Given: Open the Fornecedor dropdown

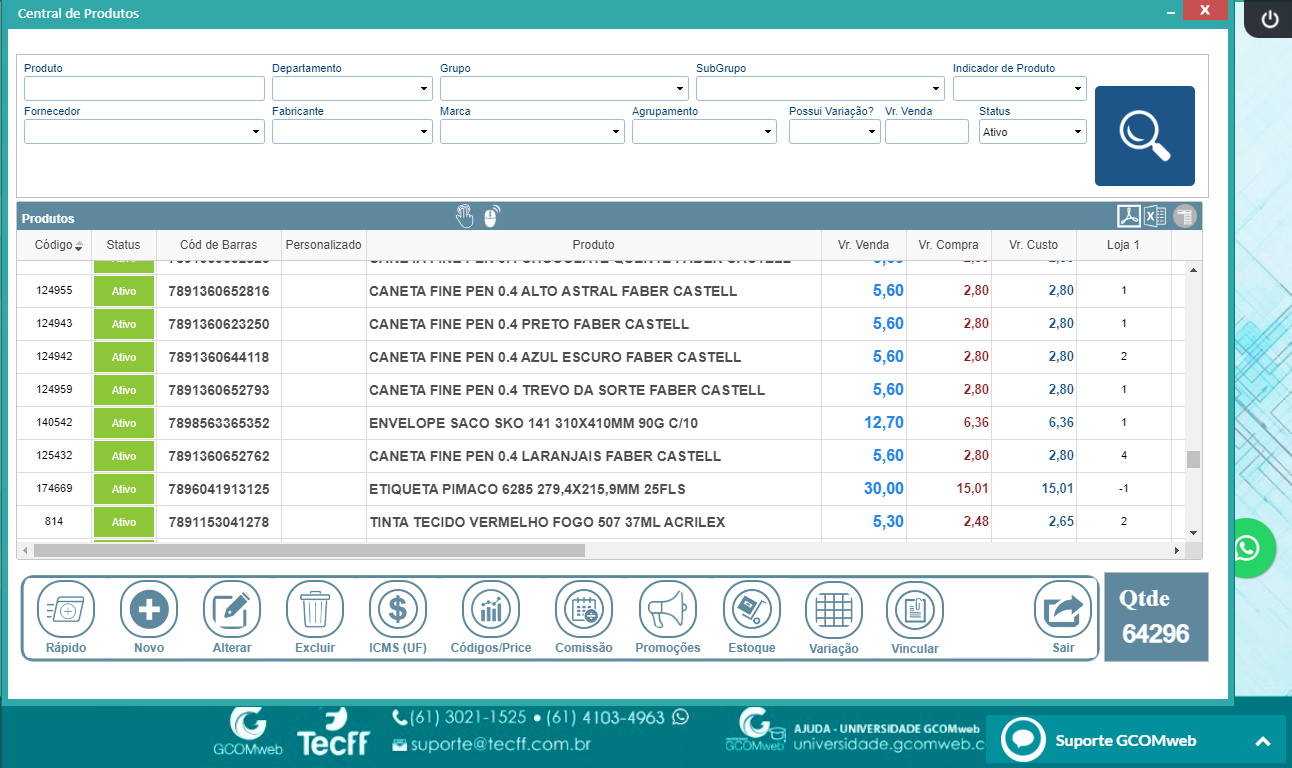Looking at the screenshot, I should 144,132.
